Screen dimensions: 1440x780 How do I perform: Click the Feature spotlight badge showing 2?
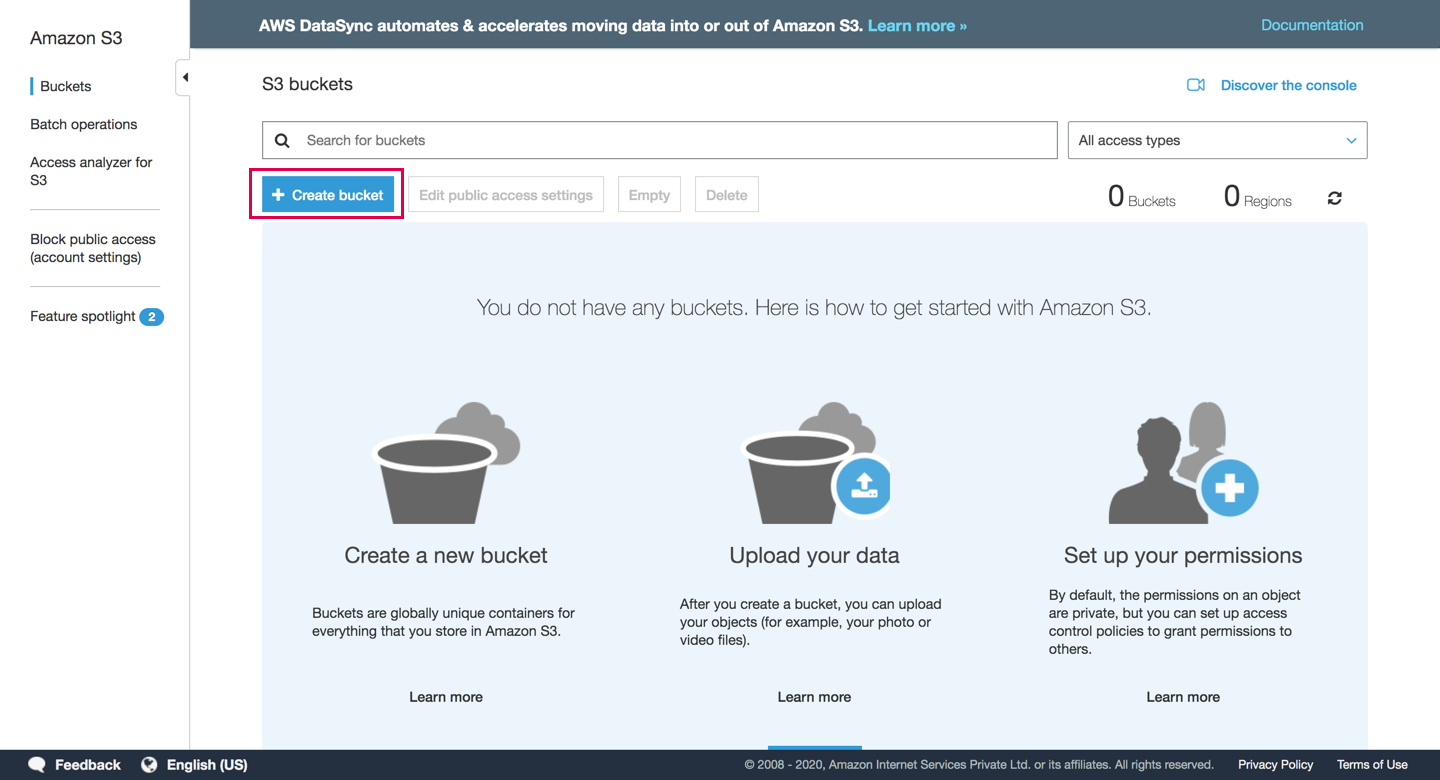(151, 317)
